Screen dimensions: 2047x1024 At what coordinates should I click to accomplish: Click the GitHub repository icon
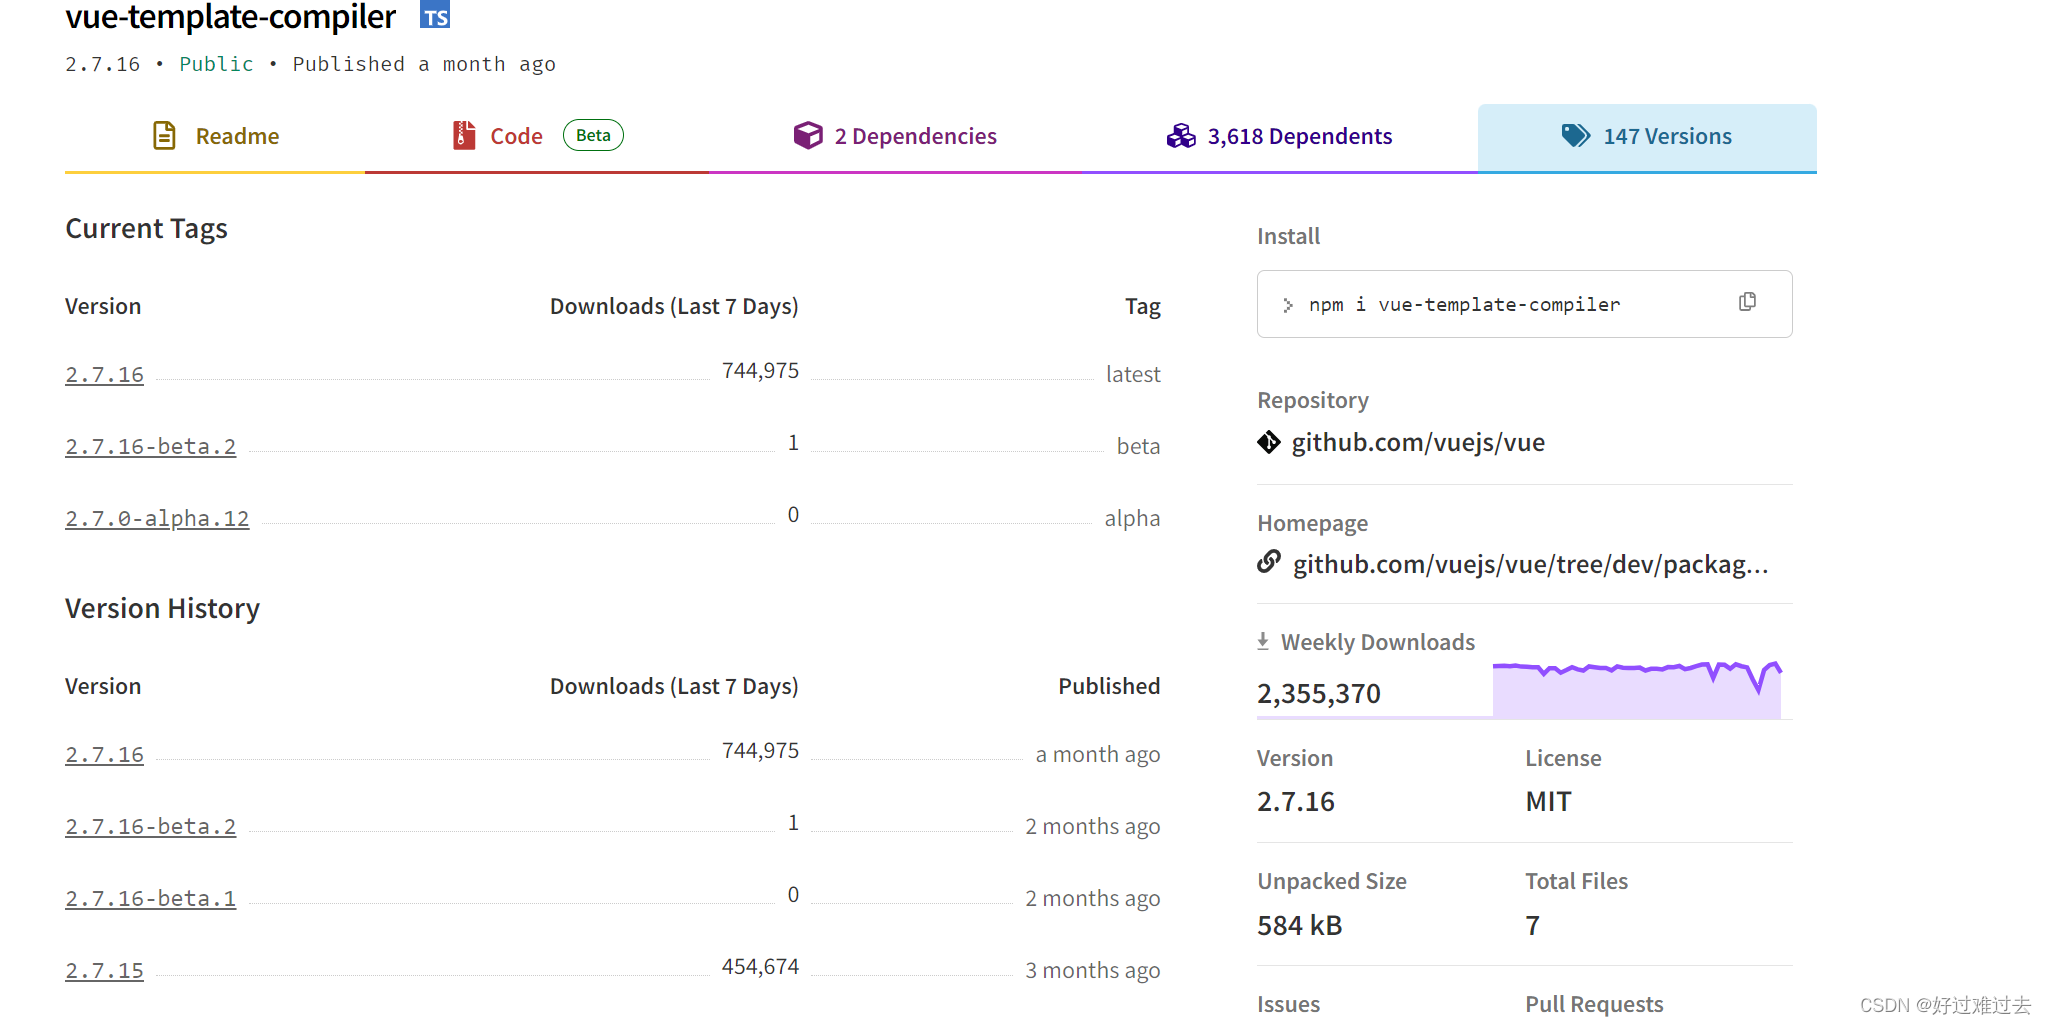tap(1268, 441)
